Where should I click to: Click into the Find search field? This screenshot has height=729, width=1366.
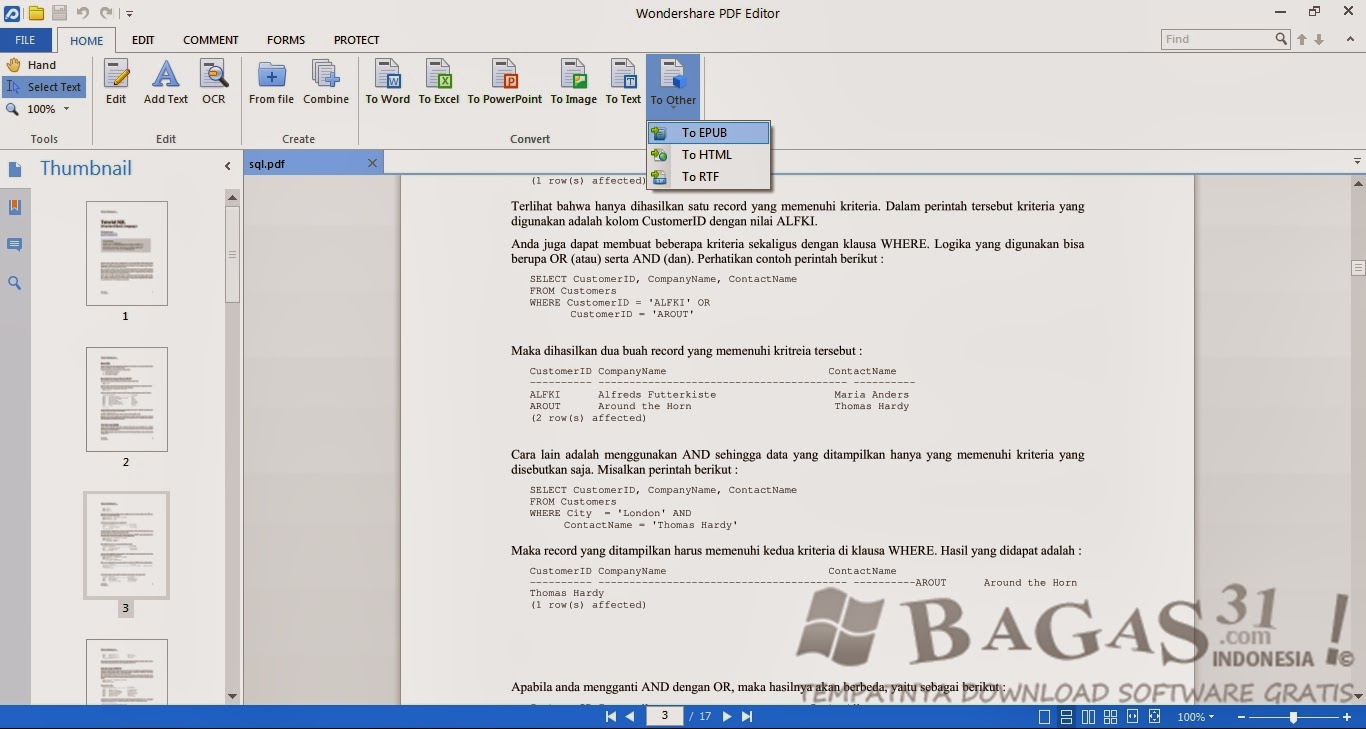click(1217, 39)
